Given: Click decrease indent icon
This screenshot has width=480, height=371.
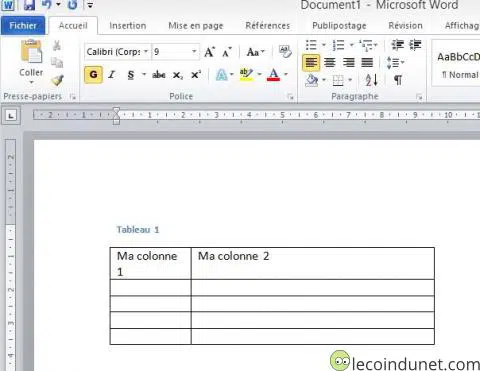Looking at the screenshot, I should point(397,45).
